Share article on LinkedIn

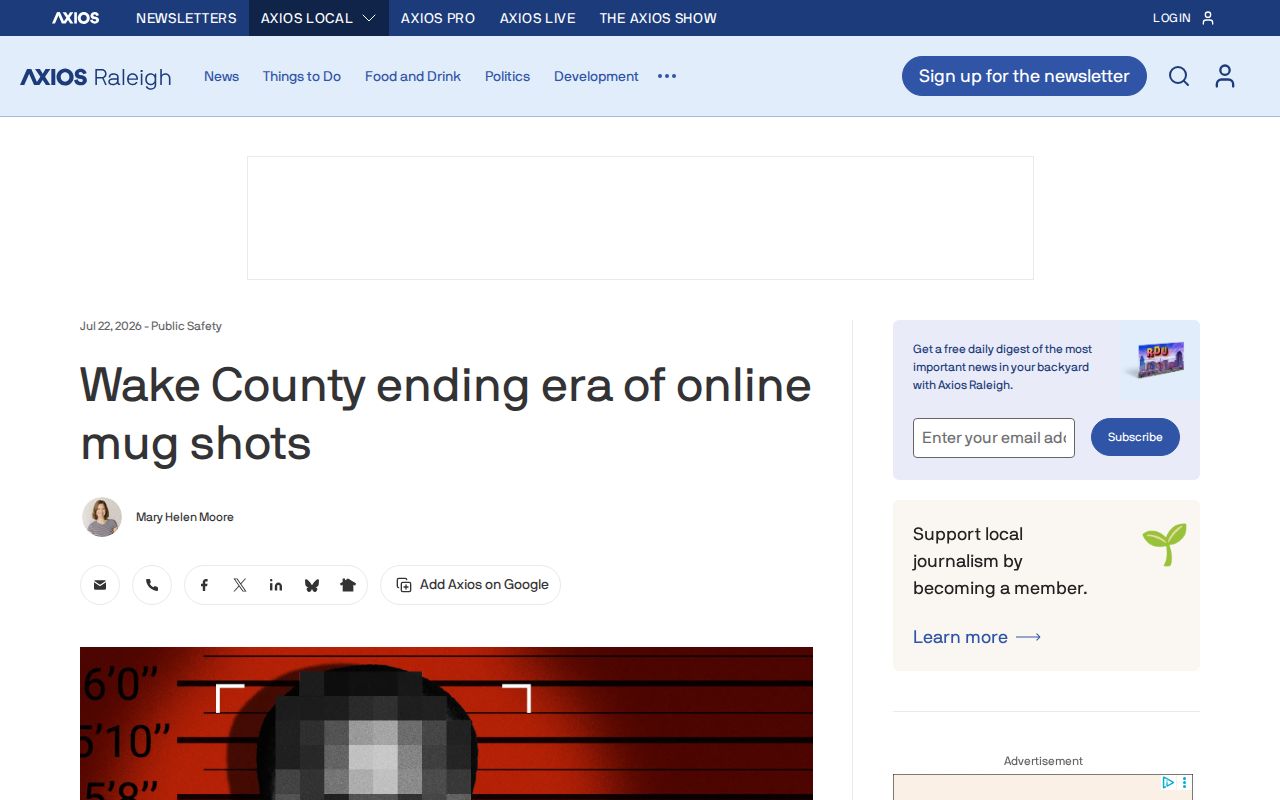pyautogui.click(x=276, y=585)
